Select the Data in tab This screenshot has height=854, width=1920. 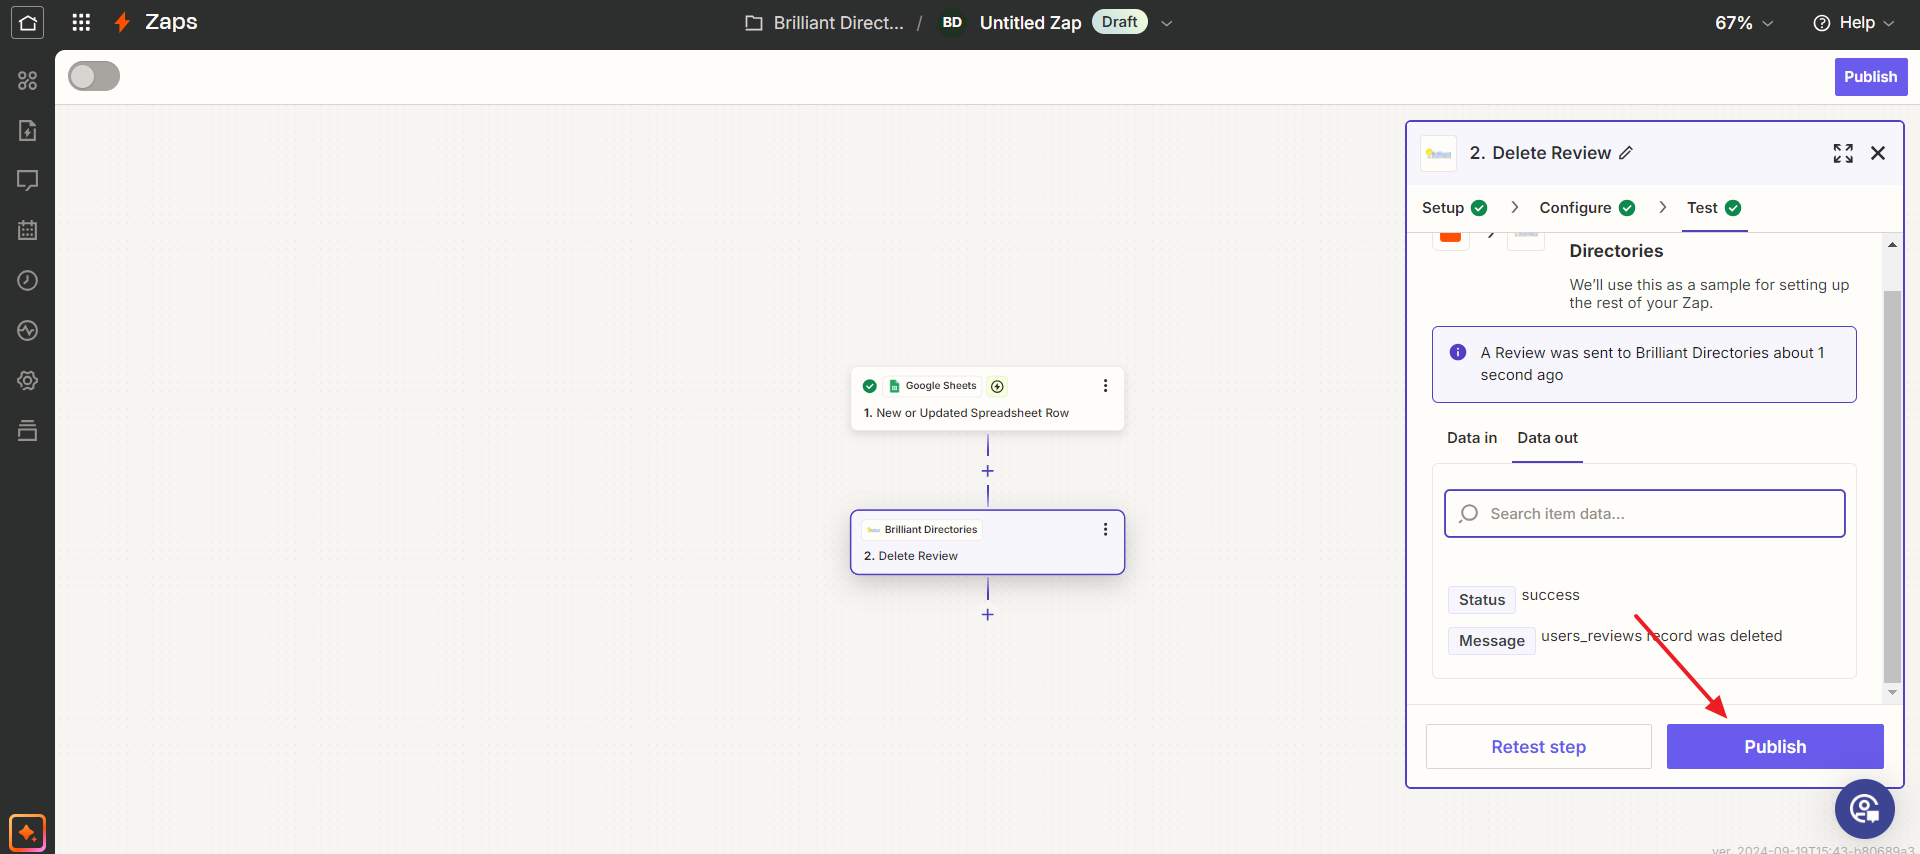pos(1472,438)
